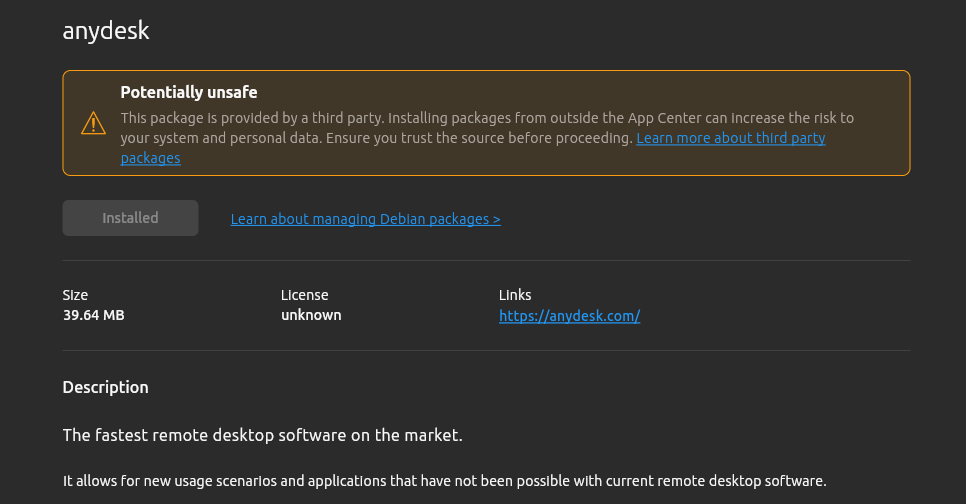Select the Potentially unsafe heading
Image resolution: width=966 pixels, height=504 pixels.
pos(189,92)
